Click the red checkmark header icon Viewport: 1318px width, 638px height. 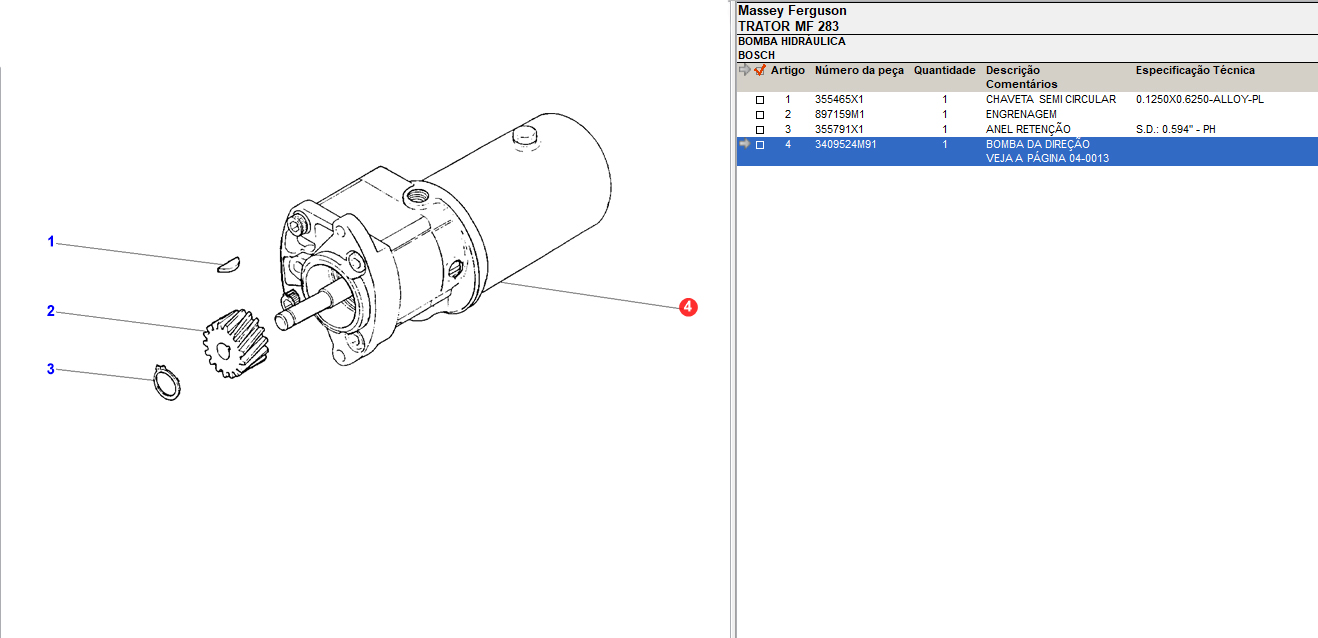coord(760,70)
